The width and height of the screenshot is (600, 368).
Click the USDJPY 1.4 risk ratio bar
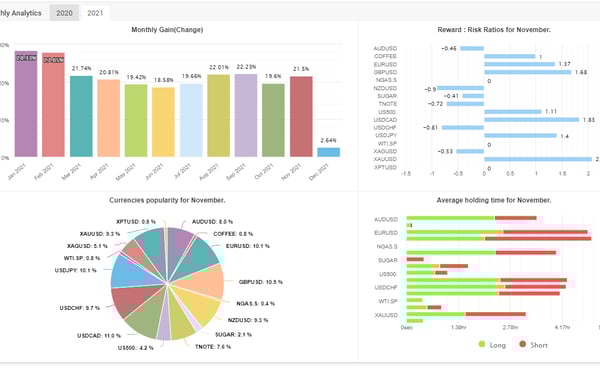pyautogui.click(x=520, y=135)
